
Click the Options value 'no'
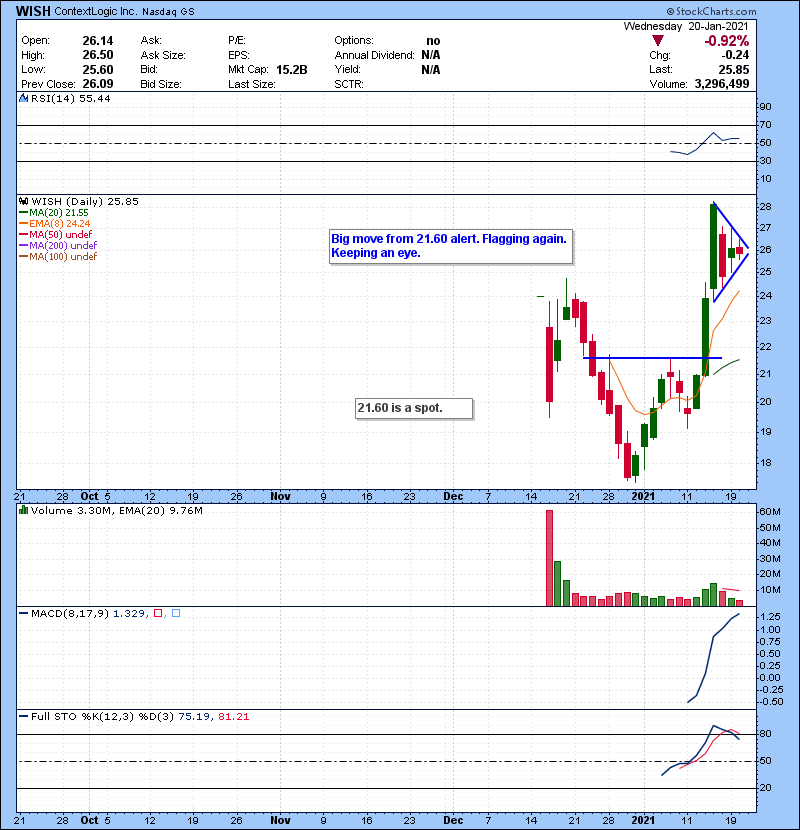tap(433, 41)
